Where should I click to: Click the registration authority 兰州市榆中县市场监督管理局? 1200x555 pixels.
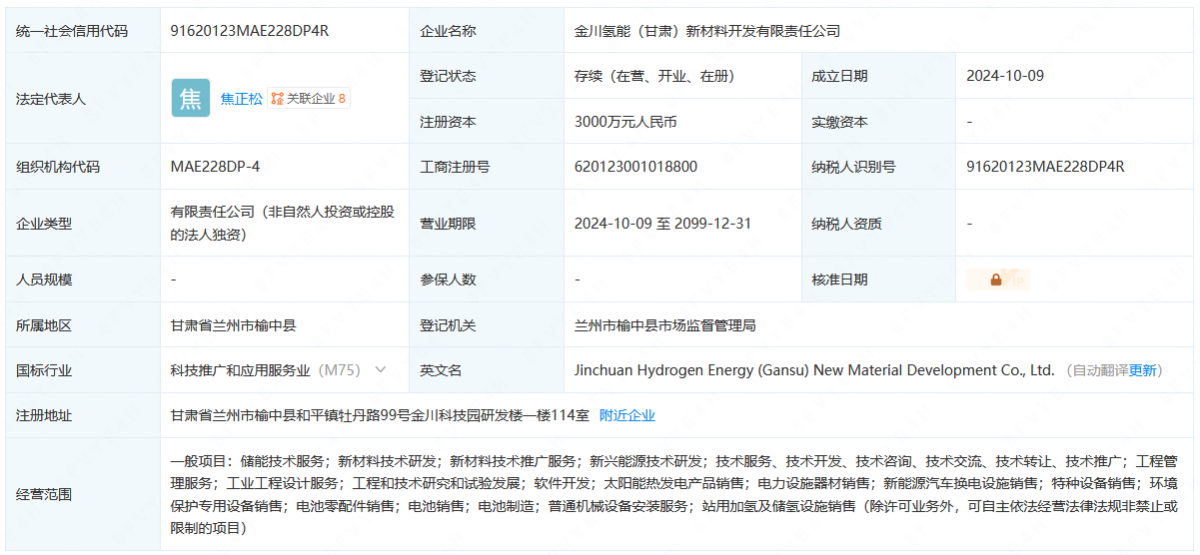tap(664, 325)
